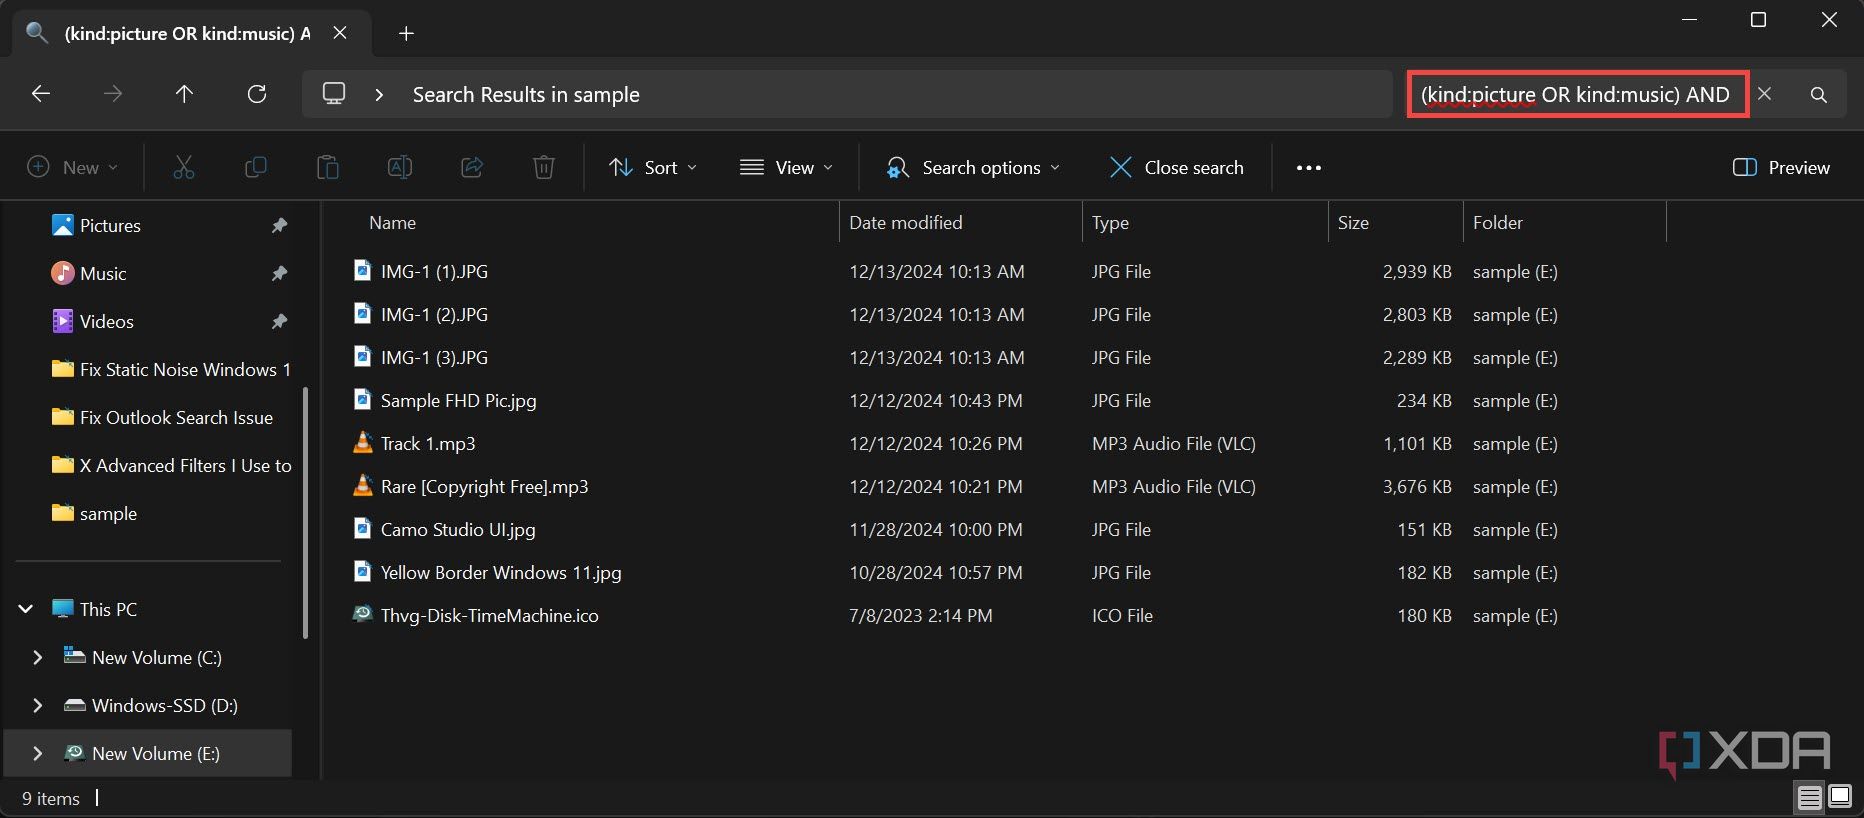Viewport: 1864px width, 818px height.
Task: Sort by Size column header
Action: point(1353,222)
